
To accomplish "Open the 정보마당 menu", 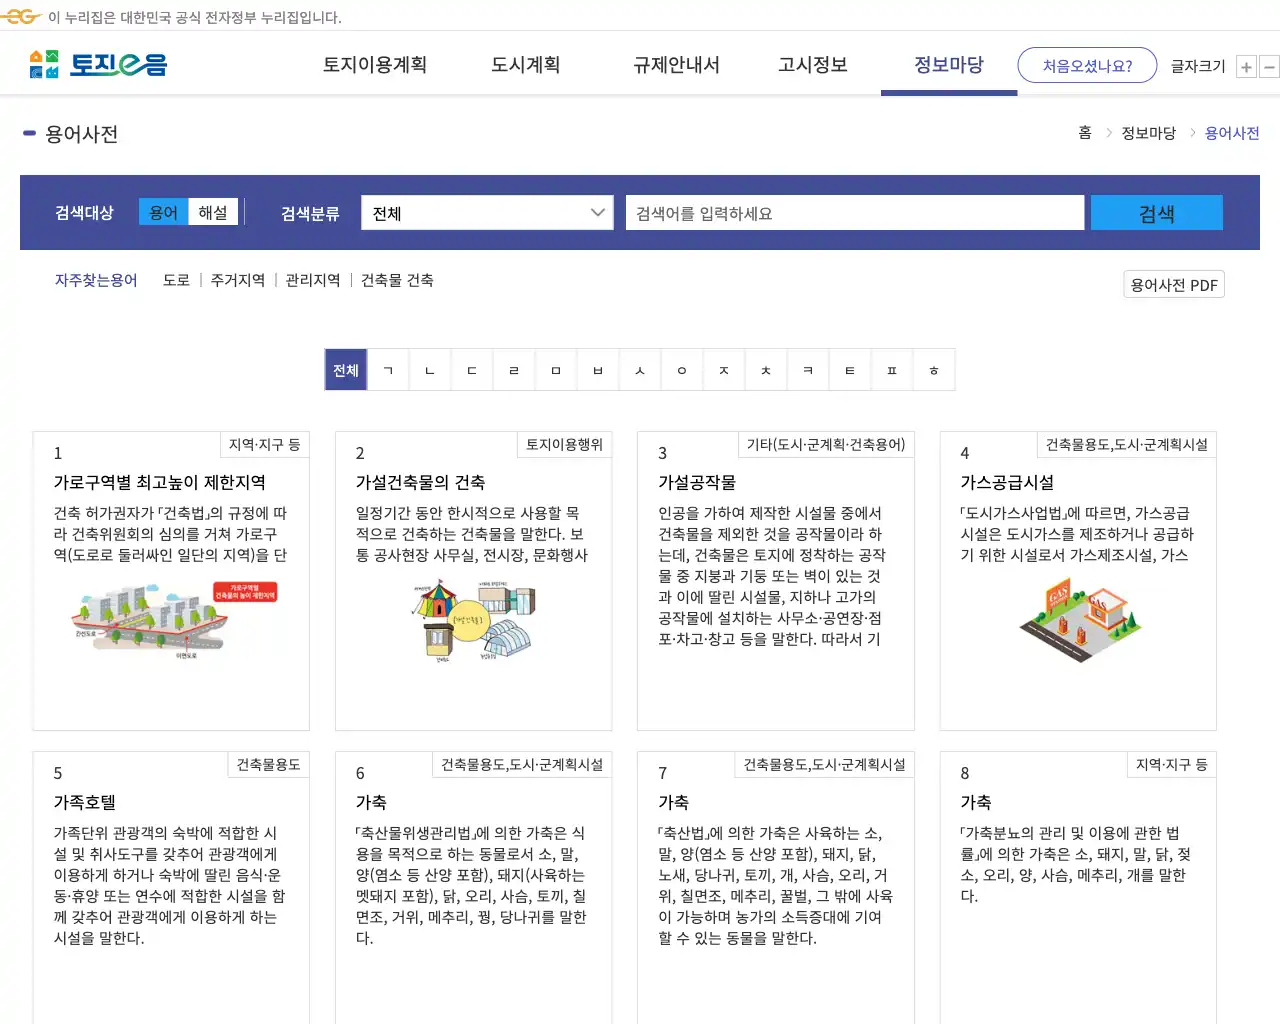I will [x=948, y=65].
